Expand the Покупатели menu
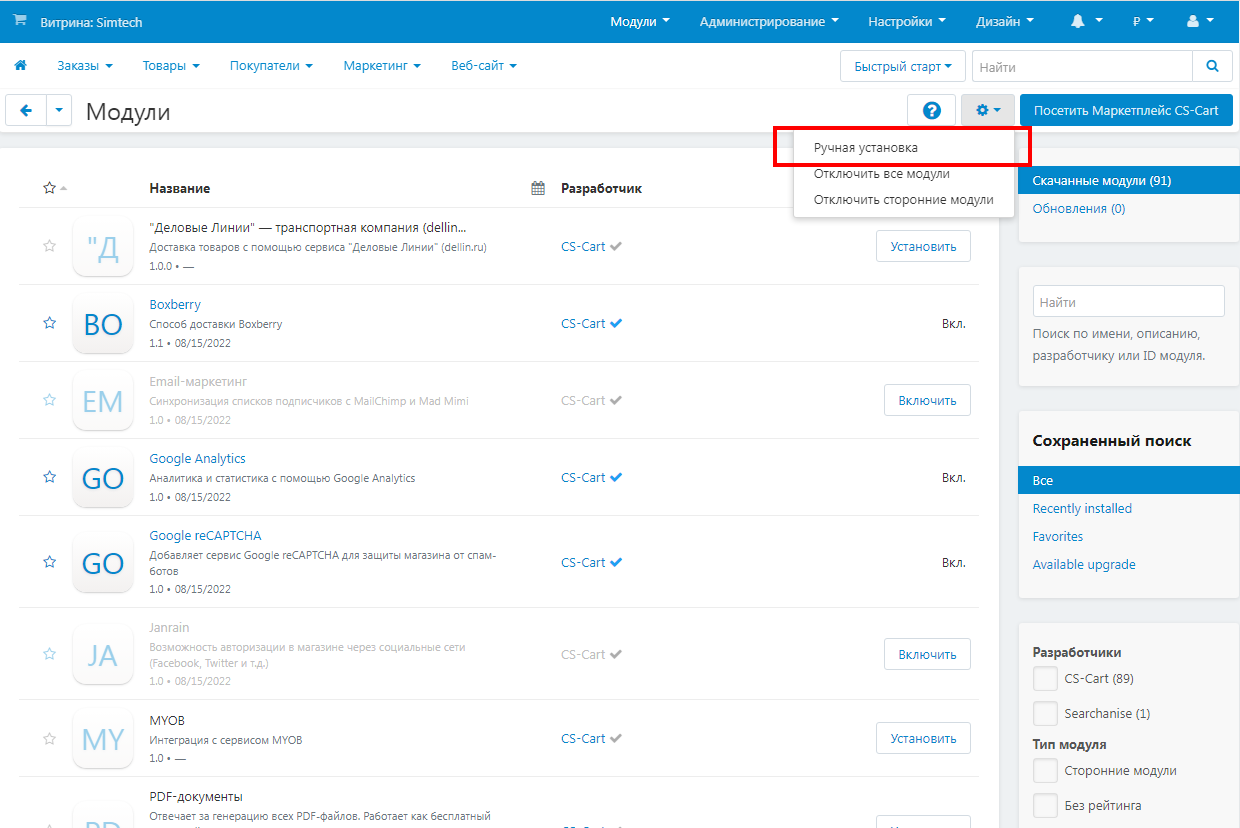 click(271, 66)
